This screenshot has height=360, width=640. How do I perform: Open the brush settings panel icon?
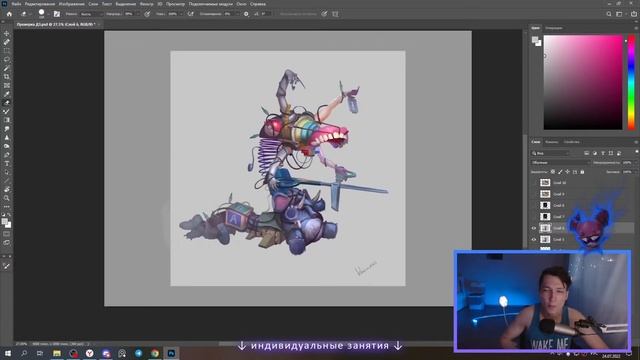point(57,14)
